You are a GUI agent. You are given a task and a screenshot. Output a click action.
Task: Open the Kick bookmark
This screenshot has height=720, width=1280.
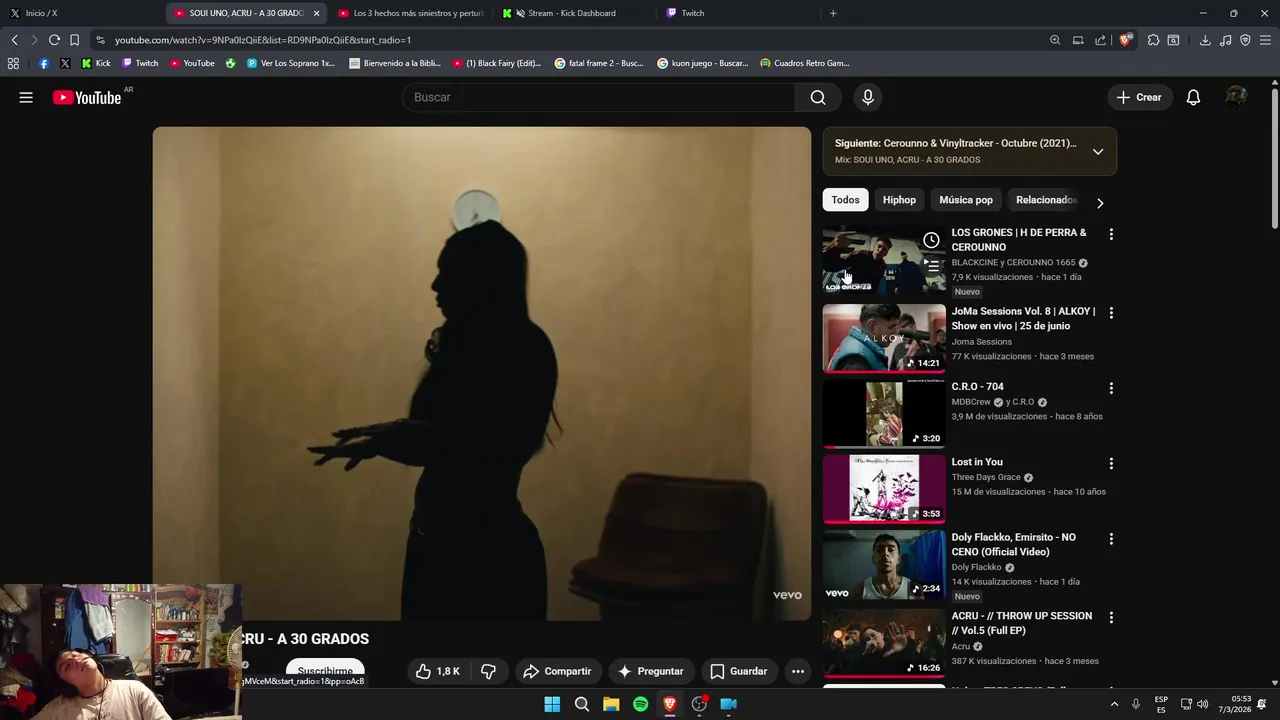(96, 63)
